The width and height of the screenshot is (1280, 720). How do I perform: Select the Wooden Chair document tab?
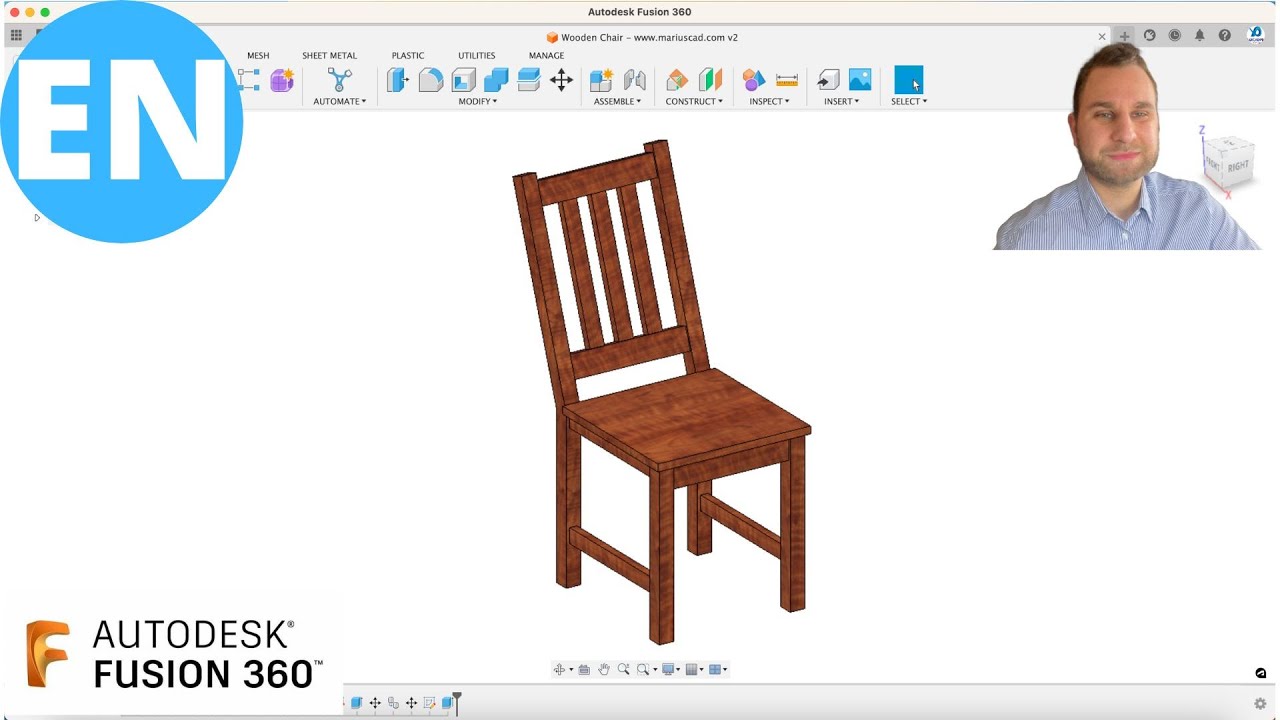[x=642, y=37]
